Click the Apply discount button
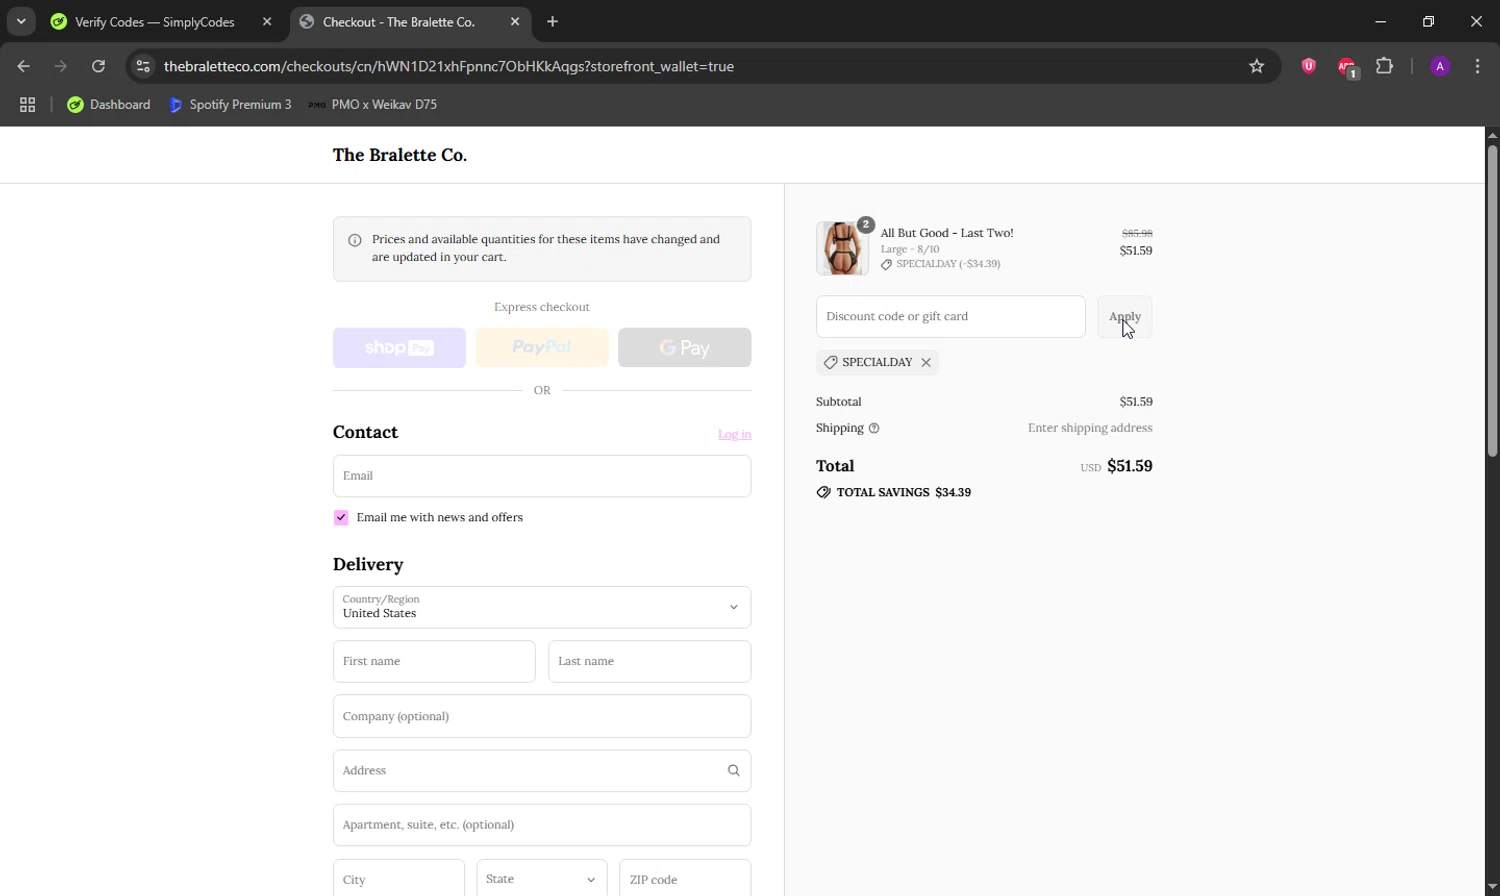 click(1125, 316)
